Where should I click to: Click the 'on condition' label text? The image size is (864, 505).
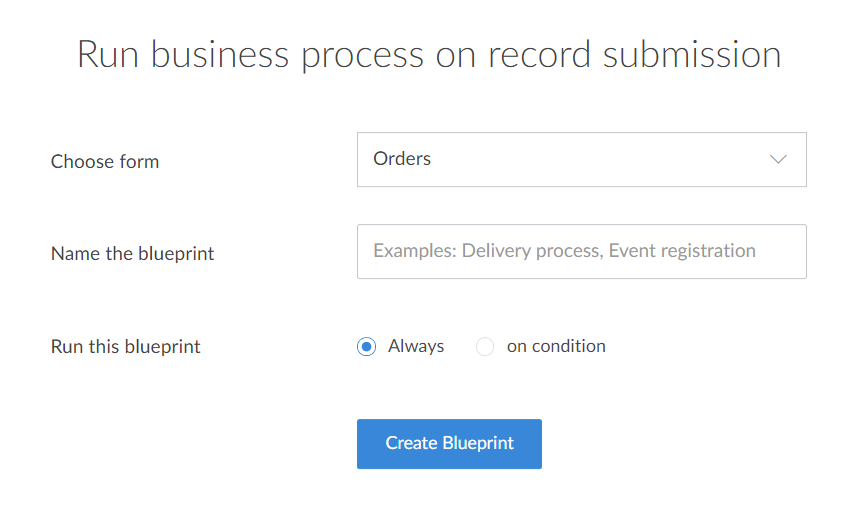(x=556, y=346)
